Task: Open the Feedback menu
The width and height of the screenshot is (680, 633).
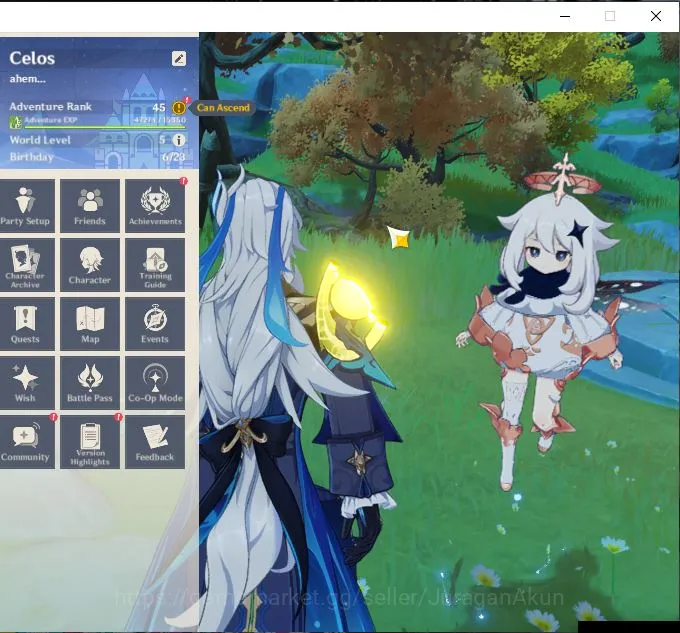Action: [155, 442]
